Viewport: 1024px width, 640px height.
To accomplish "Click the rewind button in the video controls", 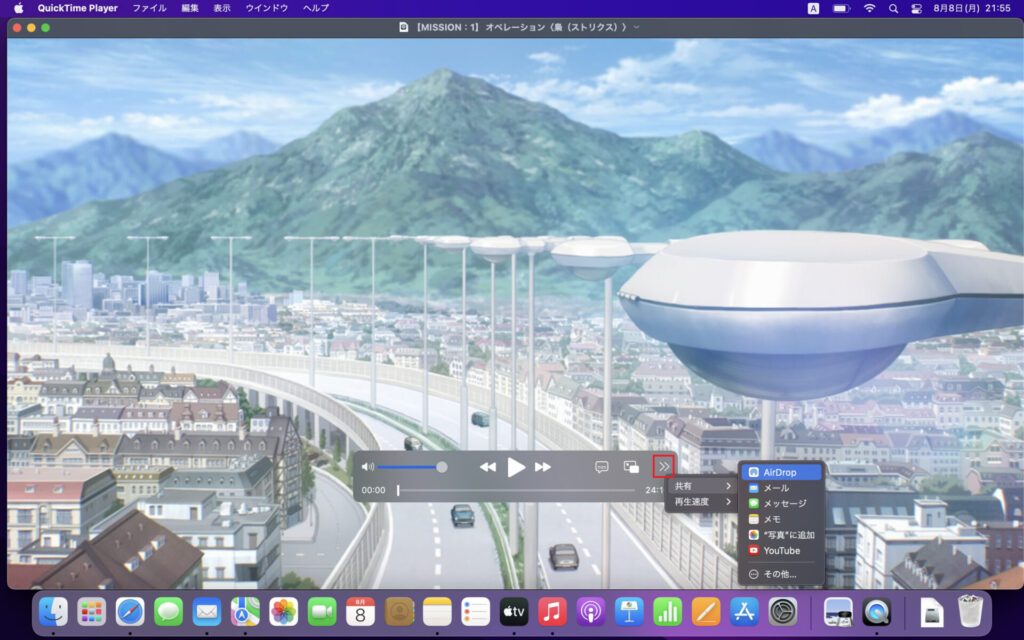I will click(487, 467).
